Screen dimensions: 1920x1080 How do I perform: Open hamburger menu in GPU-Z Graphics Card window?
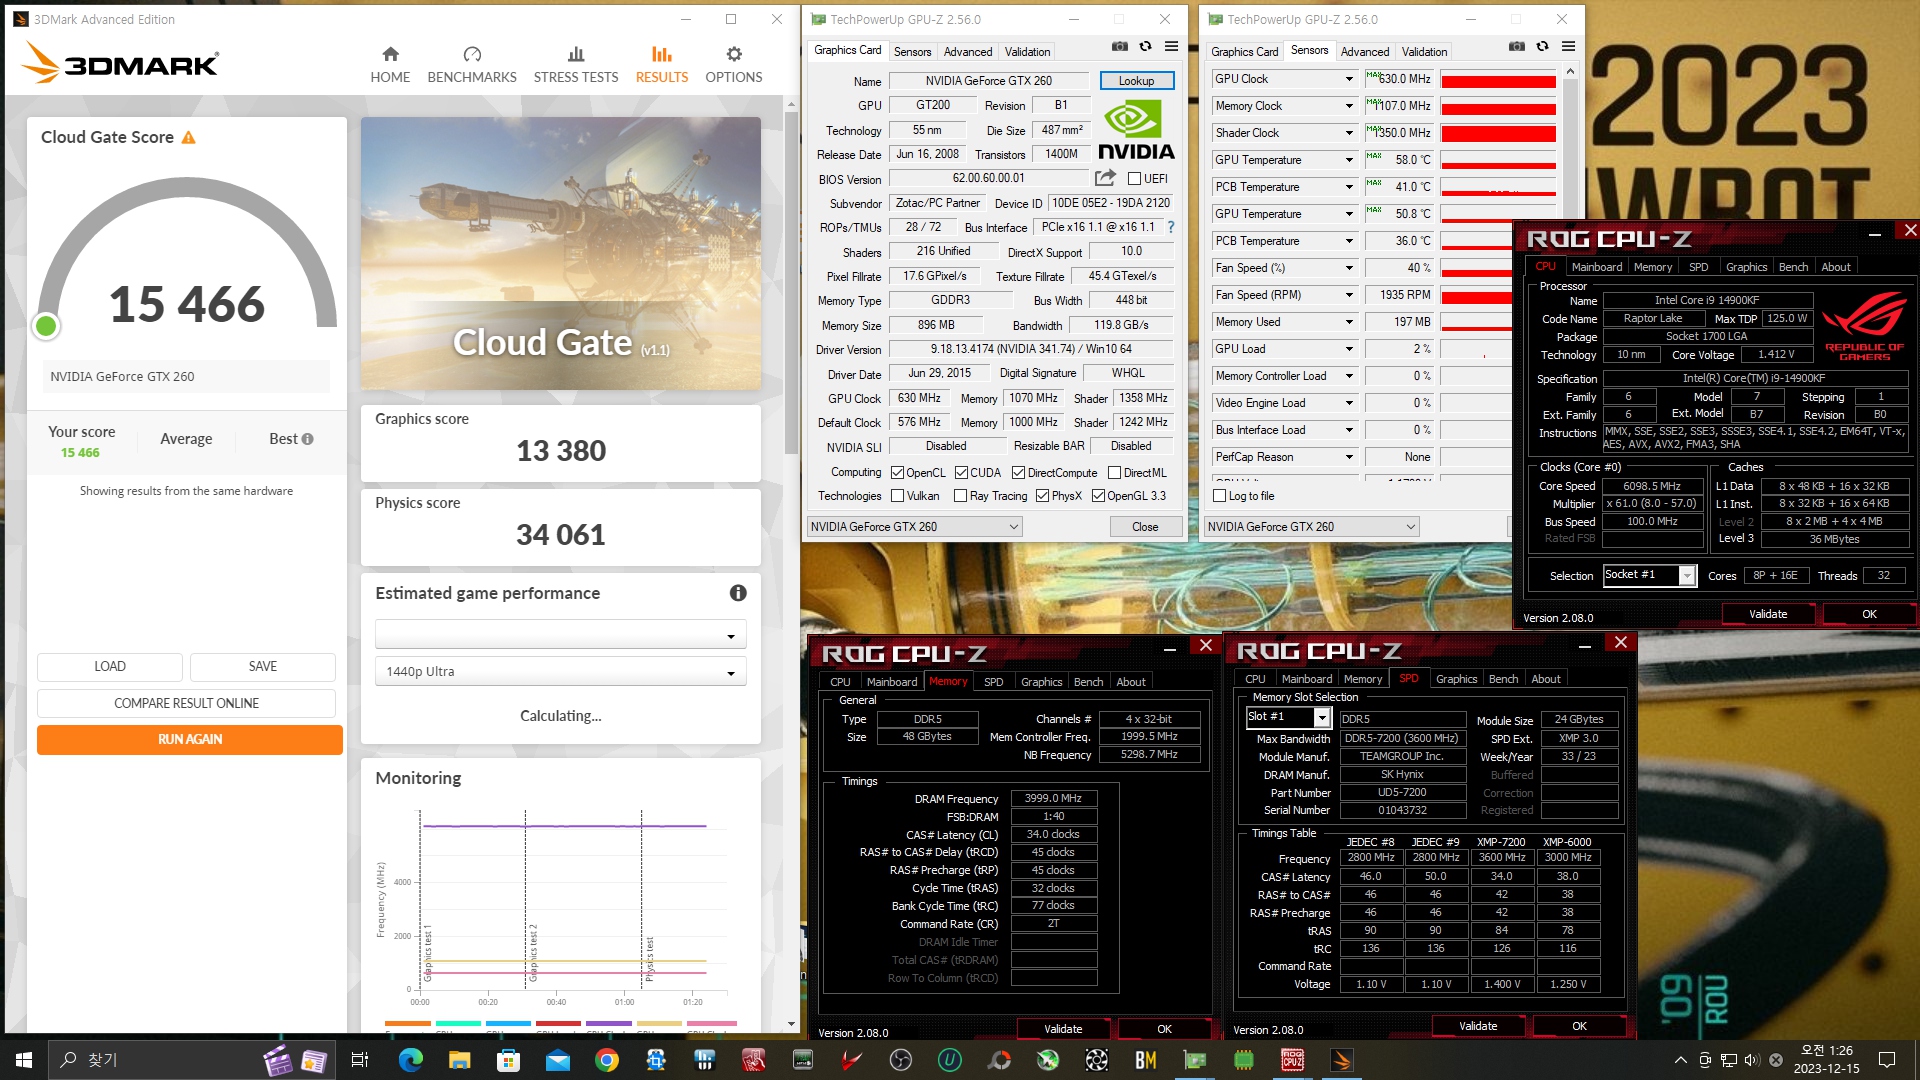(1171, 47)
